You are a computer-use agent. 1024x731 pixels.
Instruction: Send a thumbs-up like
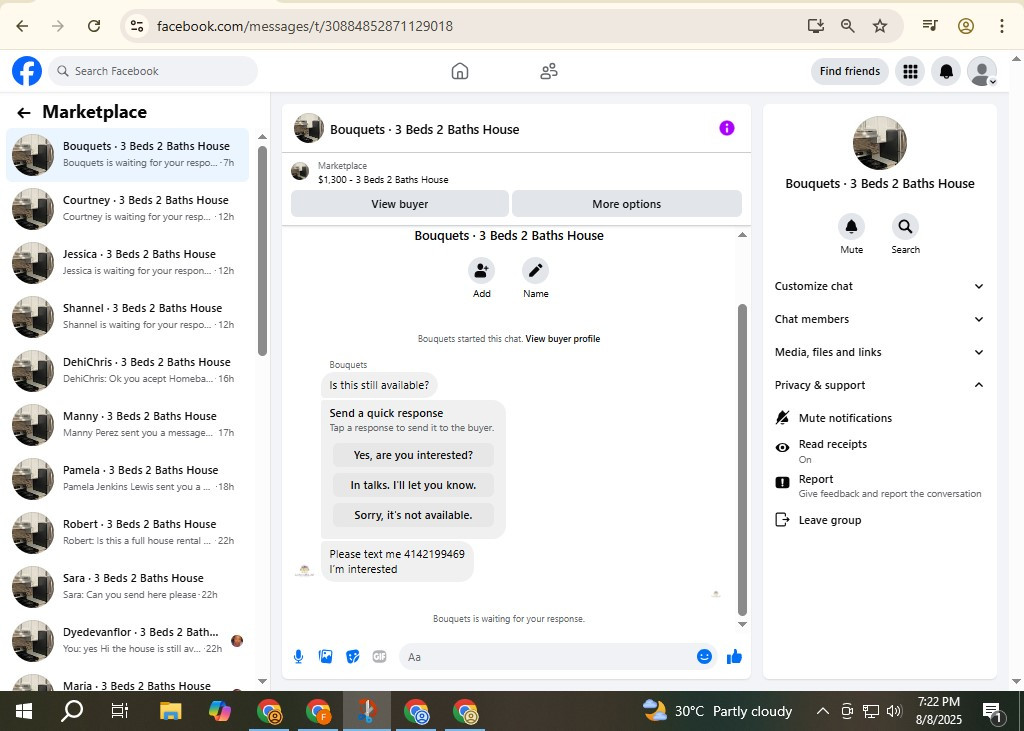point(734,657)
